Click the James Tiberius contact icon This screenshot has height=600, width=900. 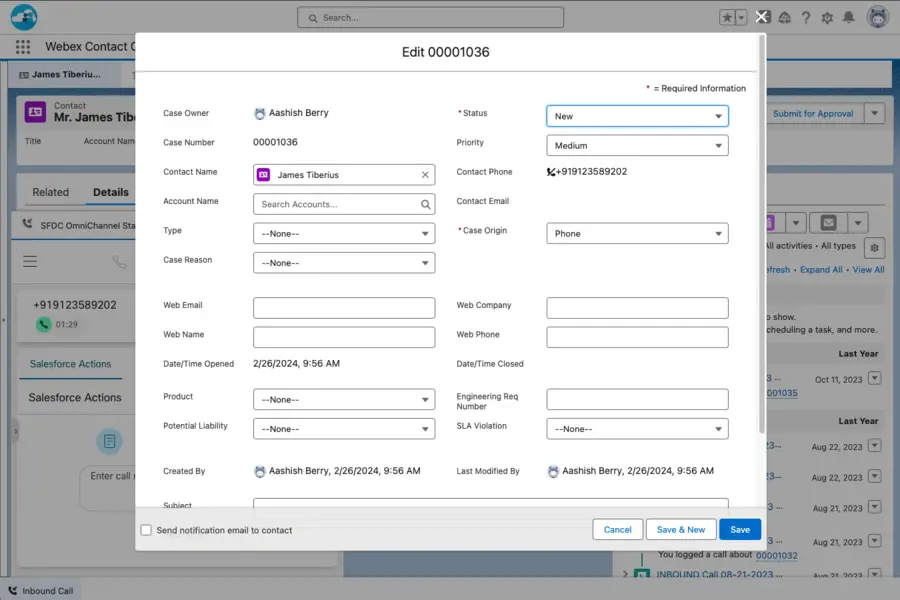[263, 175]
